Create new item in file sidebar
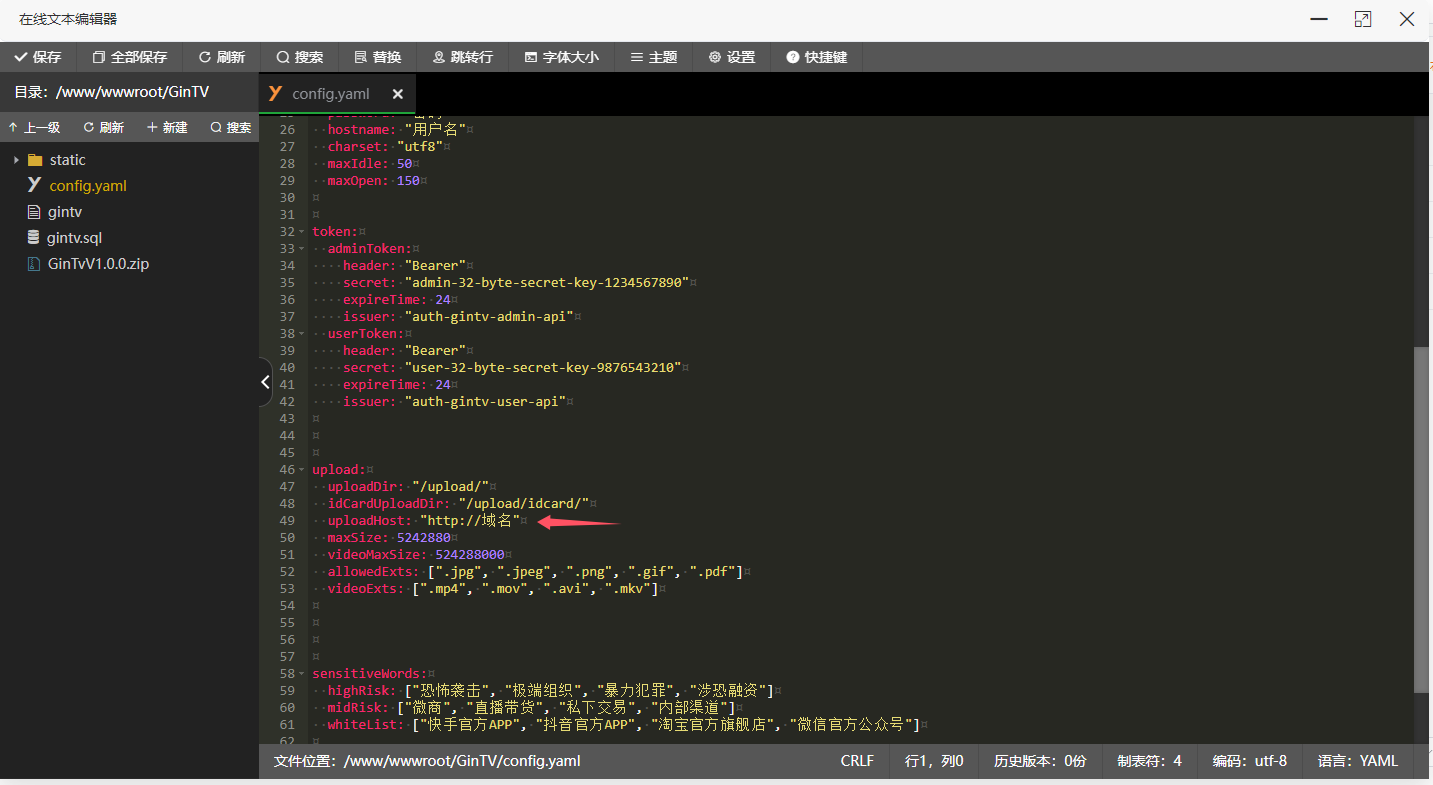Viewport: 1433px width, 785px height. pyautogui.click(x=167, y=127)
